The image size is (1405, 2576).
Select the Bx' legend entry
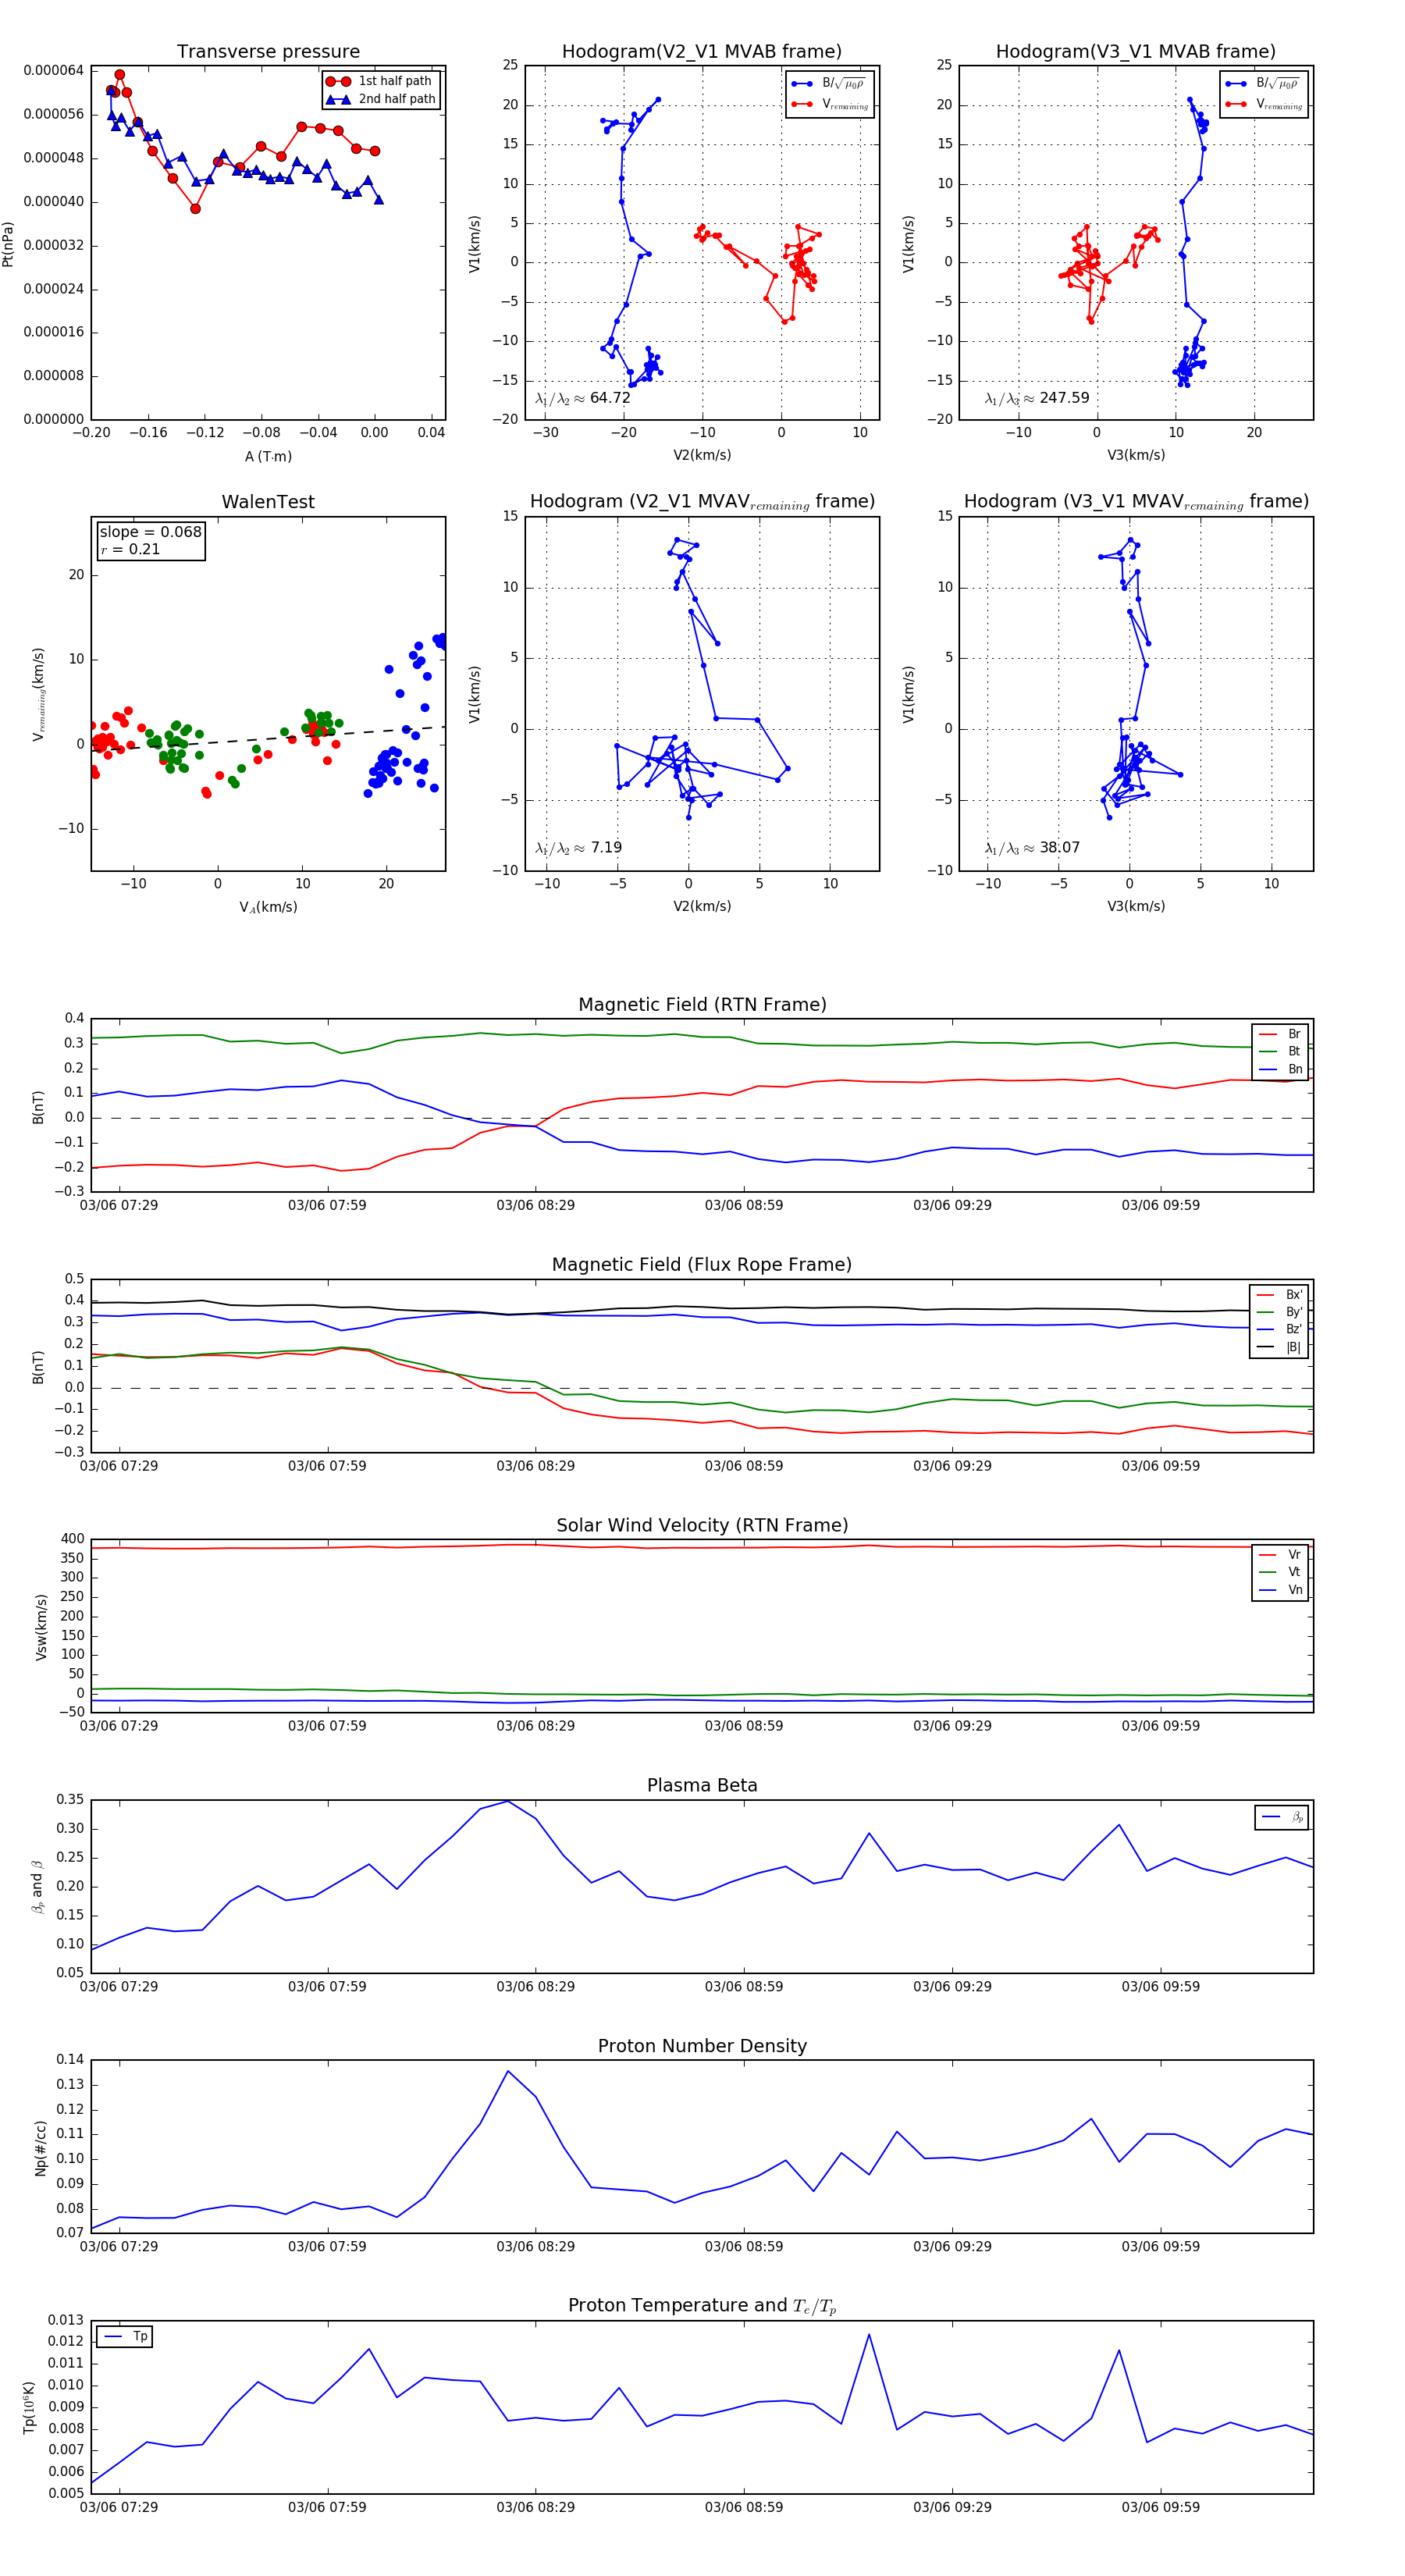1280,1294
